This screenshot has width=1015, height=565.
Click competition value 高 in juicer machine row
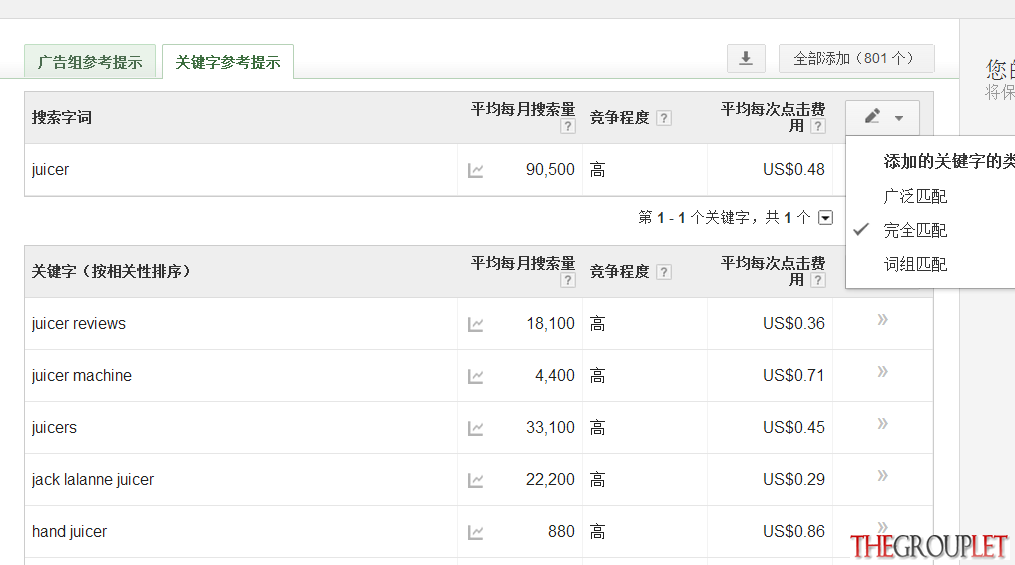click(597, 375)
